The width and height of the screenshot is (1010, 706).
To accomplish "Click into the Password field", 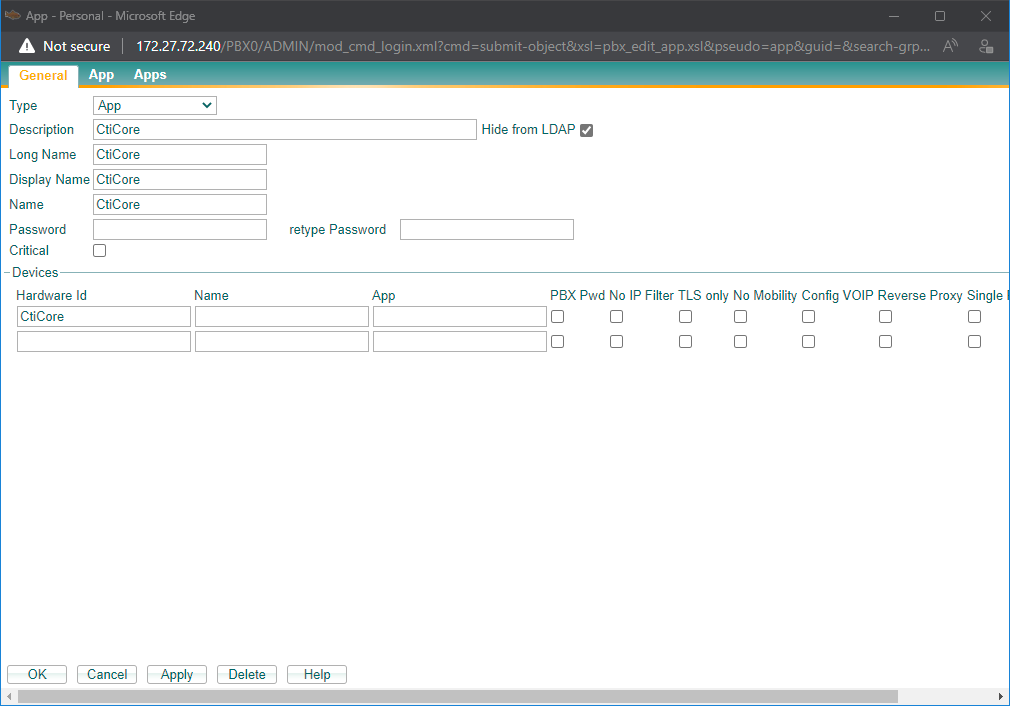I will [x=180, y=230].
